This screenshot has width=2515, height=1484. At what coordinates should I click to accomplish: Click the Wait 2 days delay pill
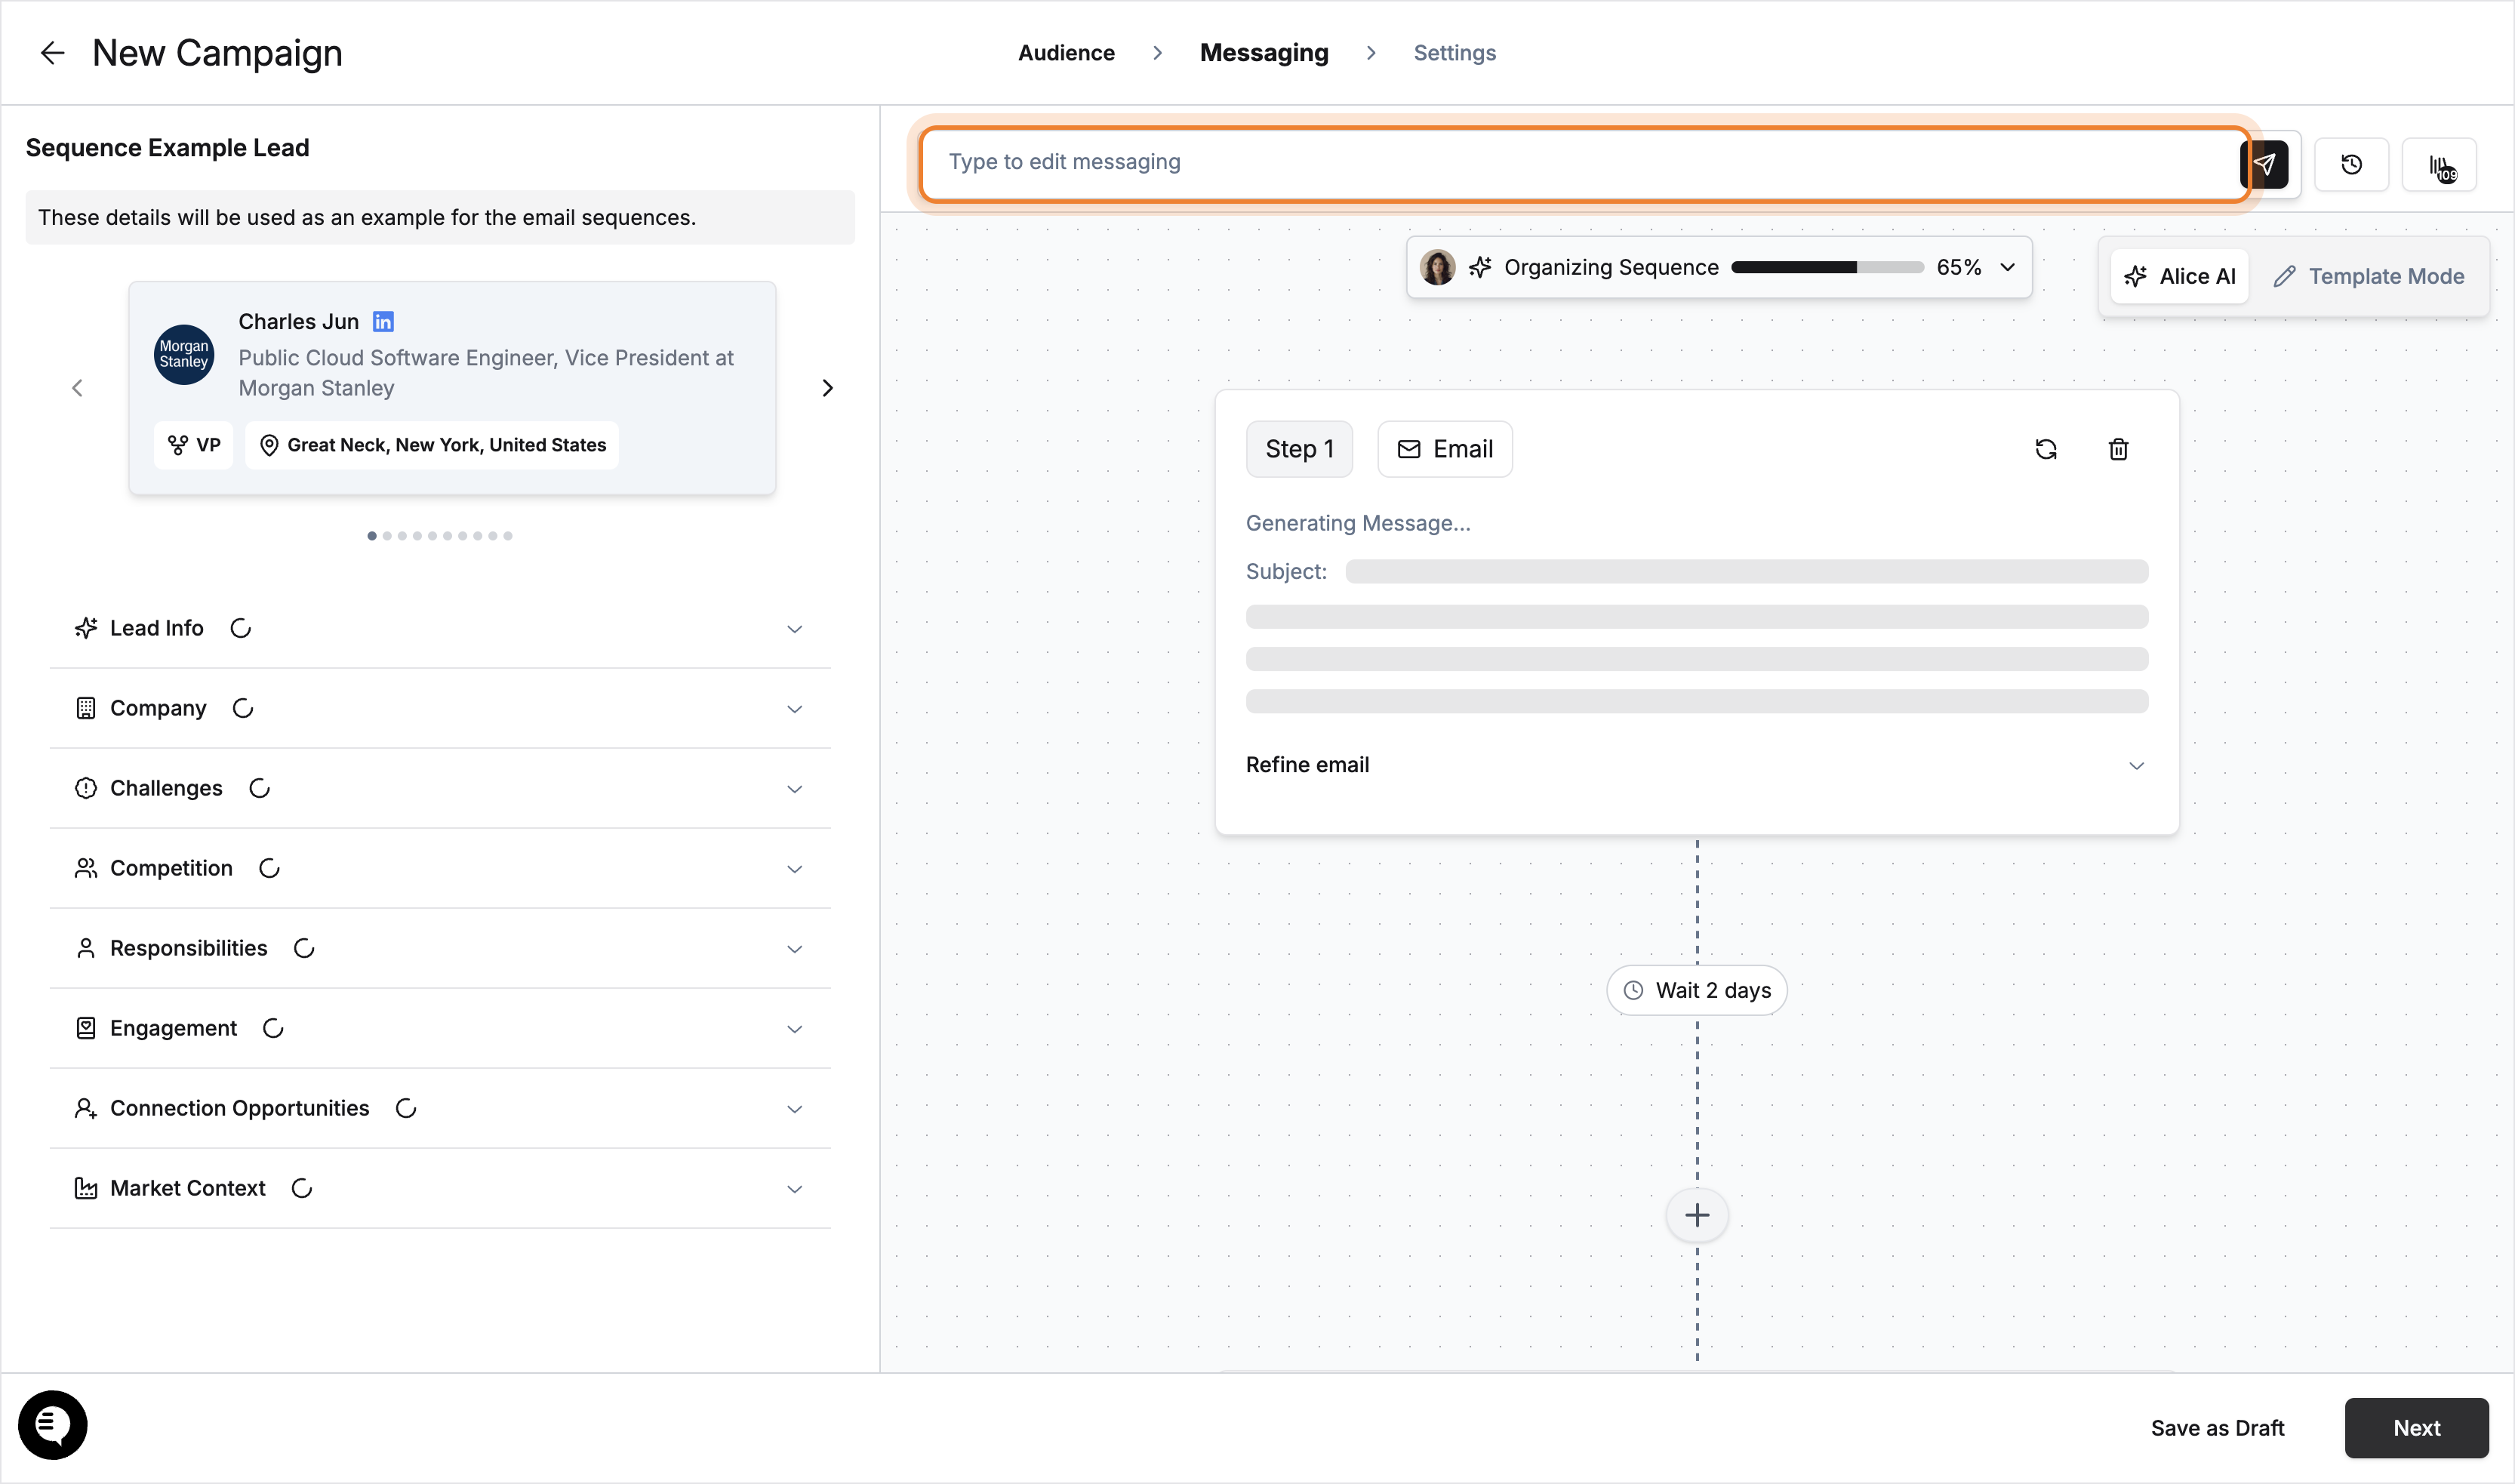point(1697,990)
